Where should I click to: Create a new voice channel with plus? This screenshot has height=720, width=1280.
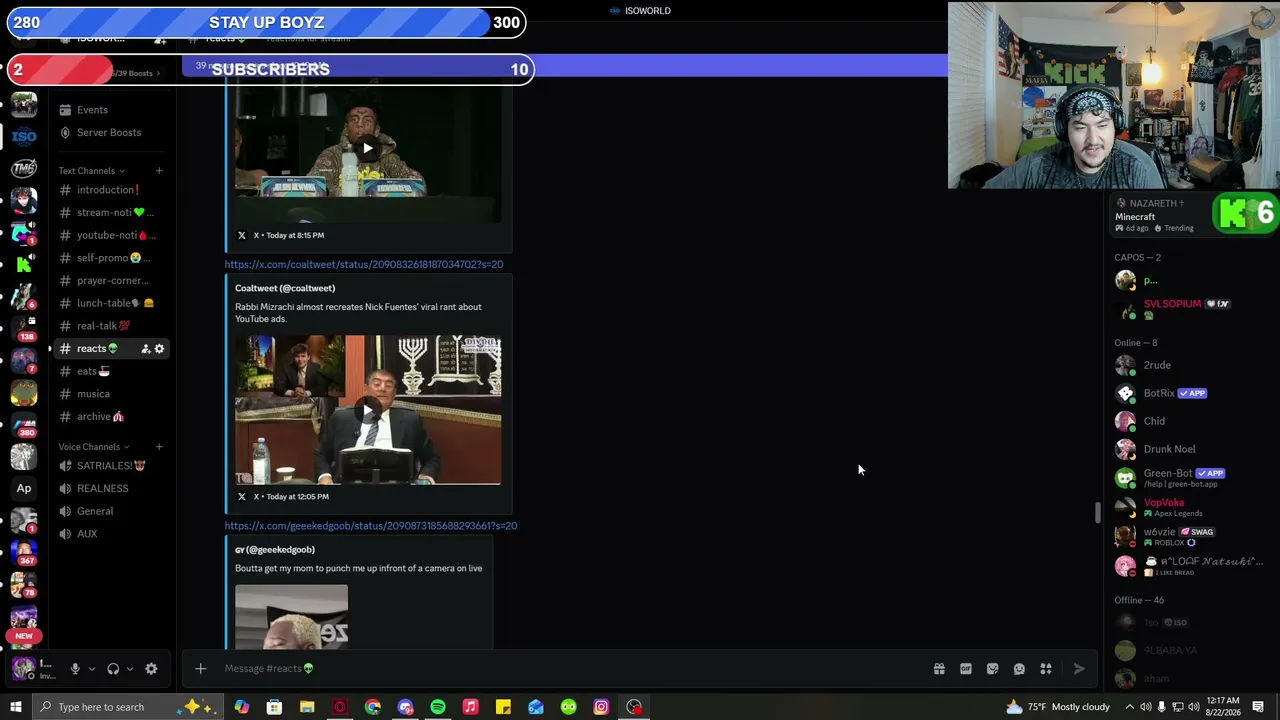pyautogui.click(x=159, y=447)
